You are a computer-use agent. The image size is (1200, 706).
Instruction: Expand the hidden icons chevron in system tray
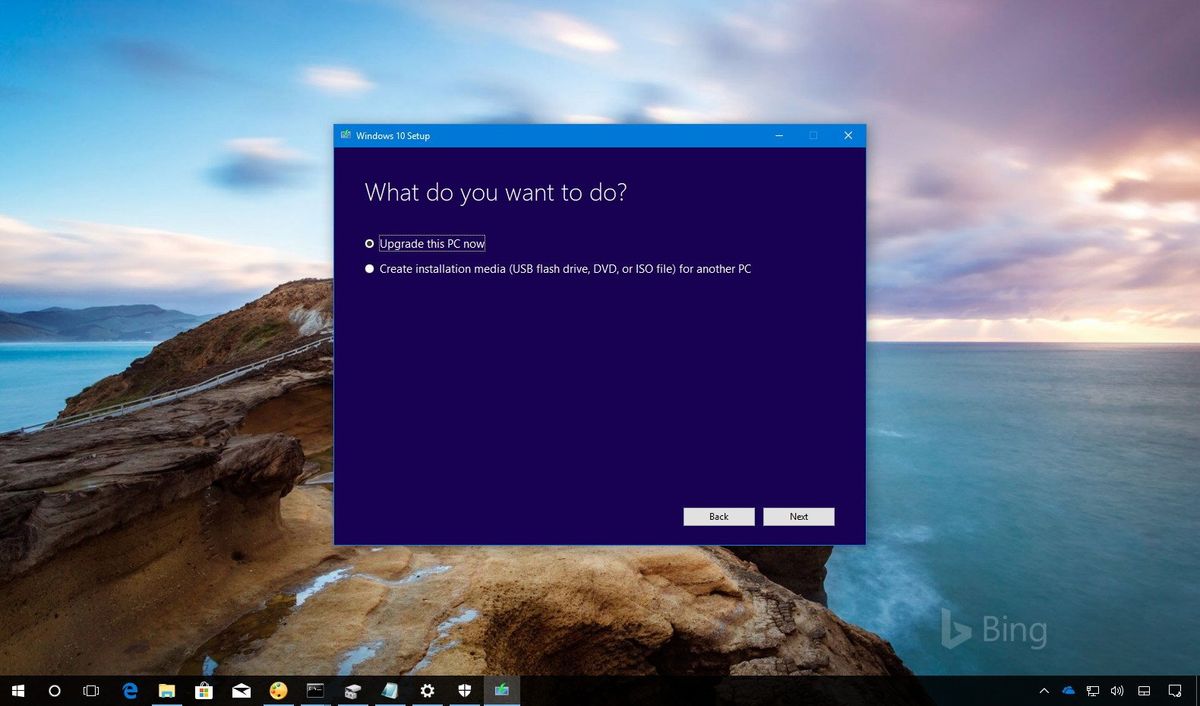click(x=1043, y=690)
